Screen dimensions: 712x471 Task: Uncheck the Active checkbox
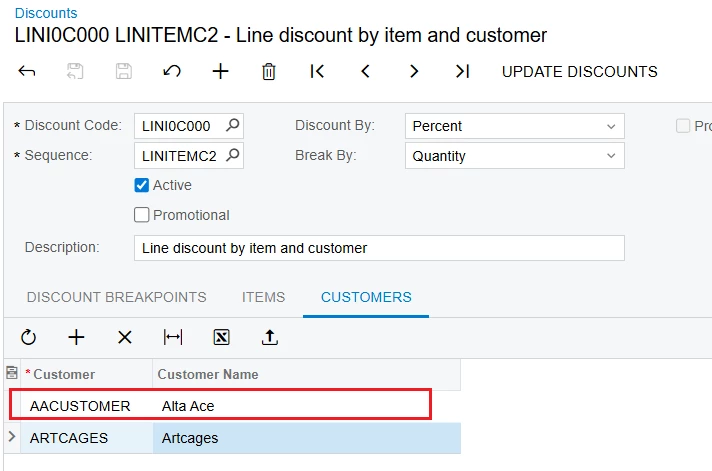(142, 185)
